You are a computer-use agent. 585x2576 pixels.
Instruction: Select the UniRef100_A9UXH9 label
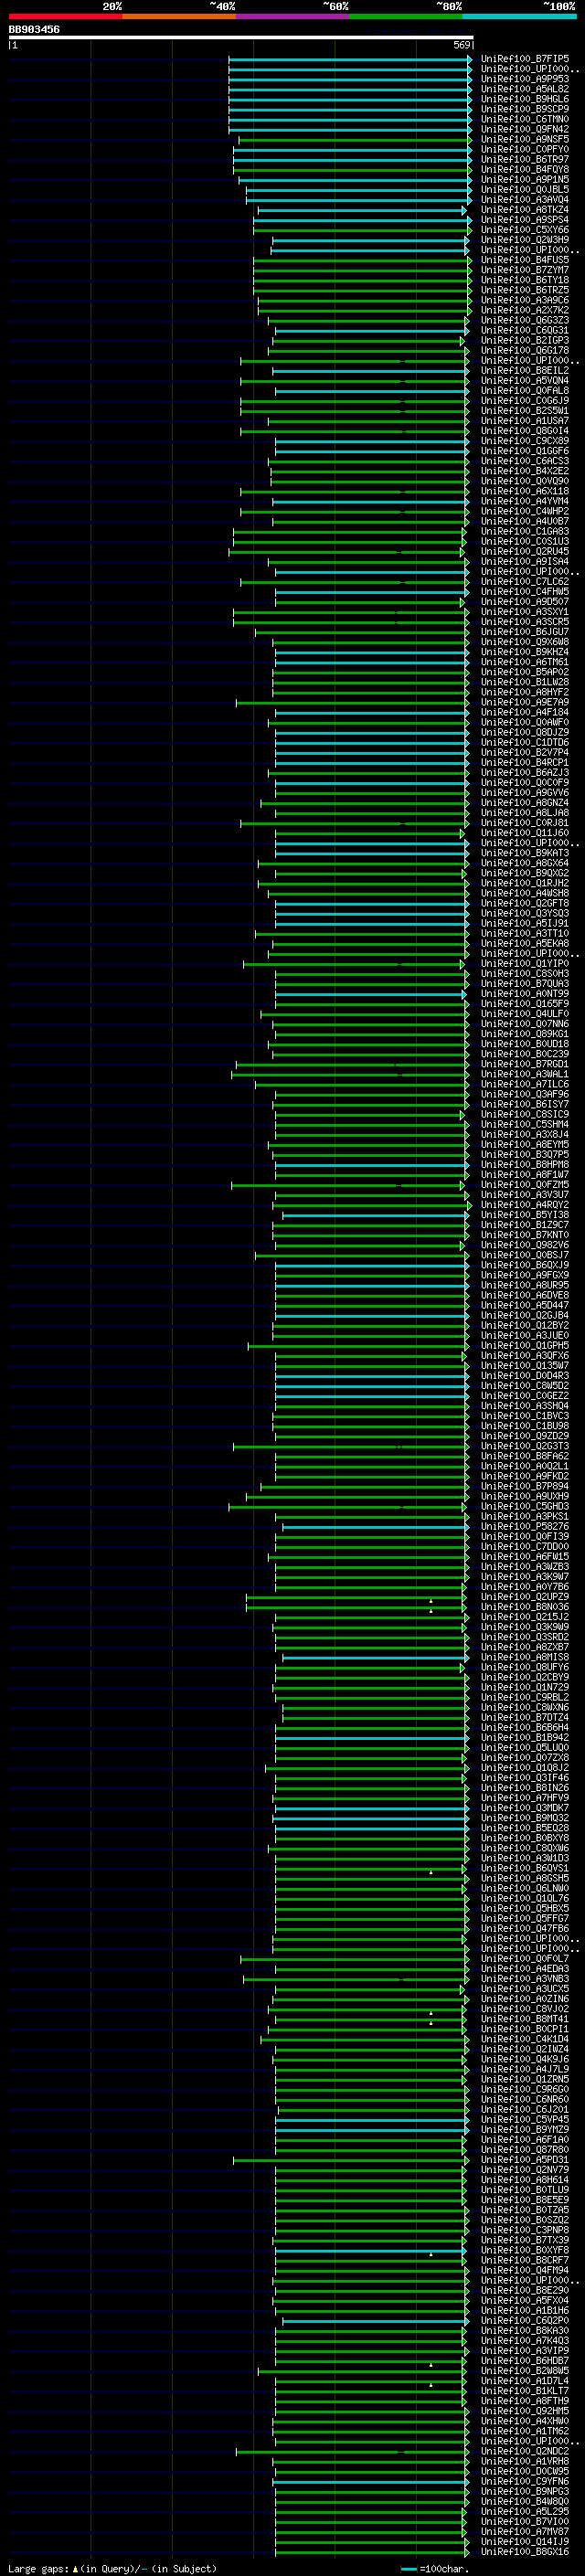point(525,1496)
